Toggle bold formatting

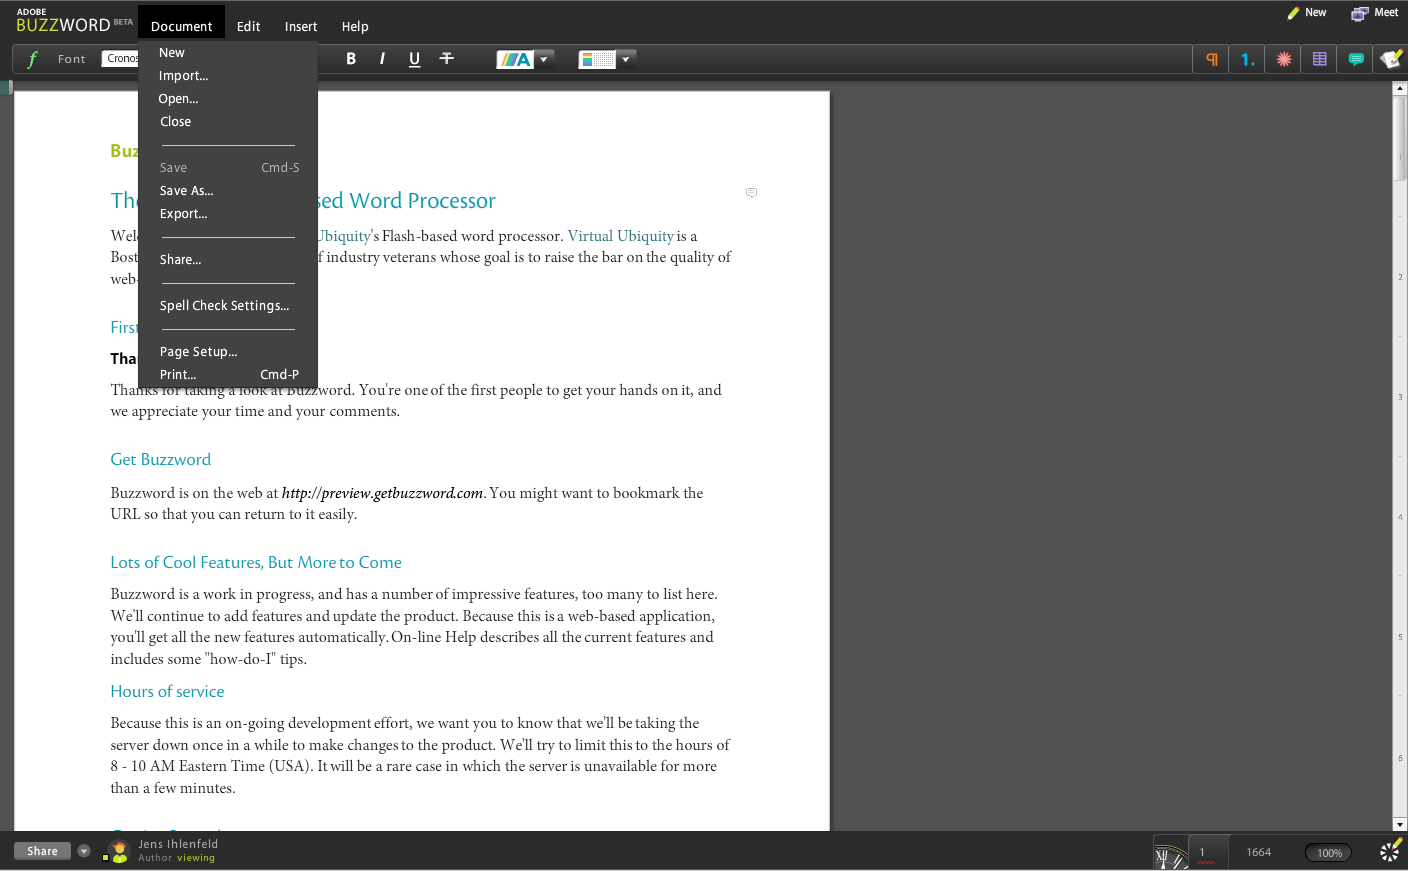[x=351, y=58]
